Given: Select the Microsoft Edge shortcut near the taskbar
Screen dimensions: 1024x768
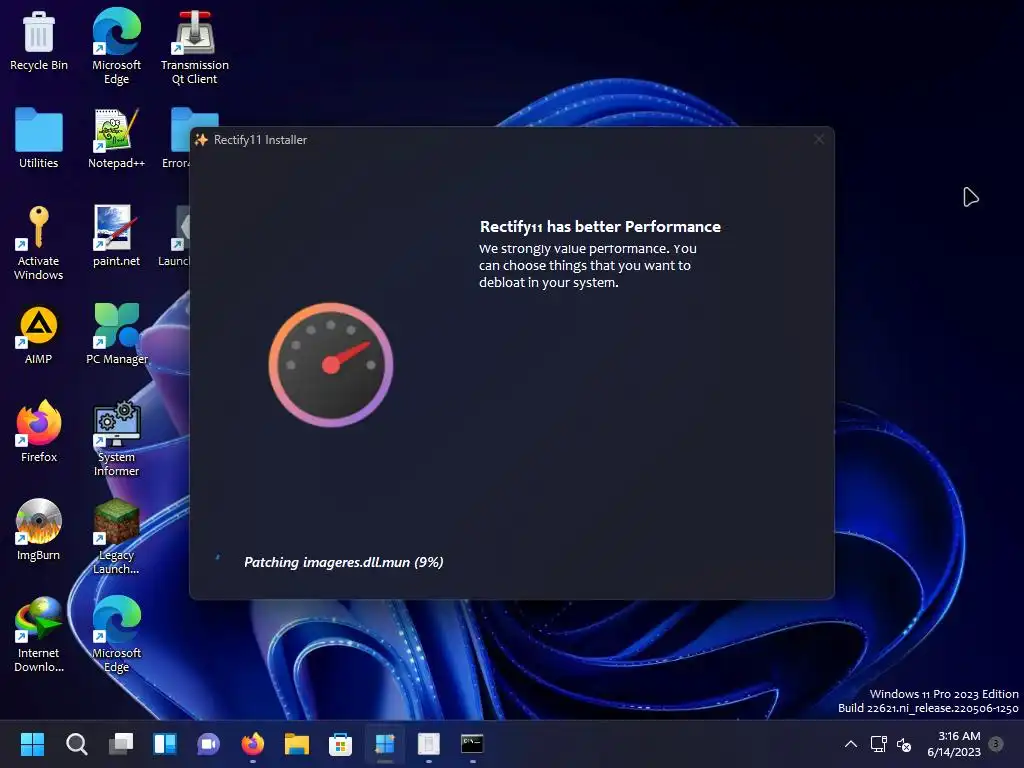Looking at the screenshot, I should pos(116,635).
